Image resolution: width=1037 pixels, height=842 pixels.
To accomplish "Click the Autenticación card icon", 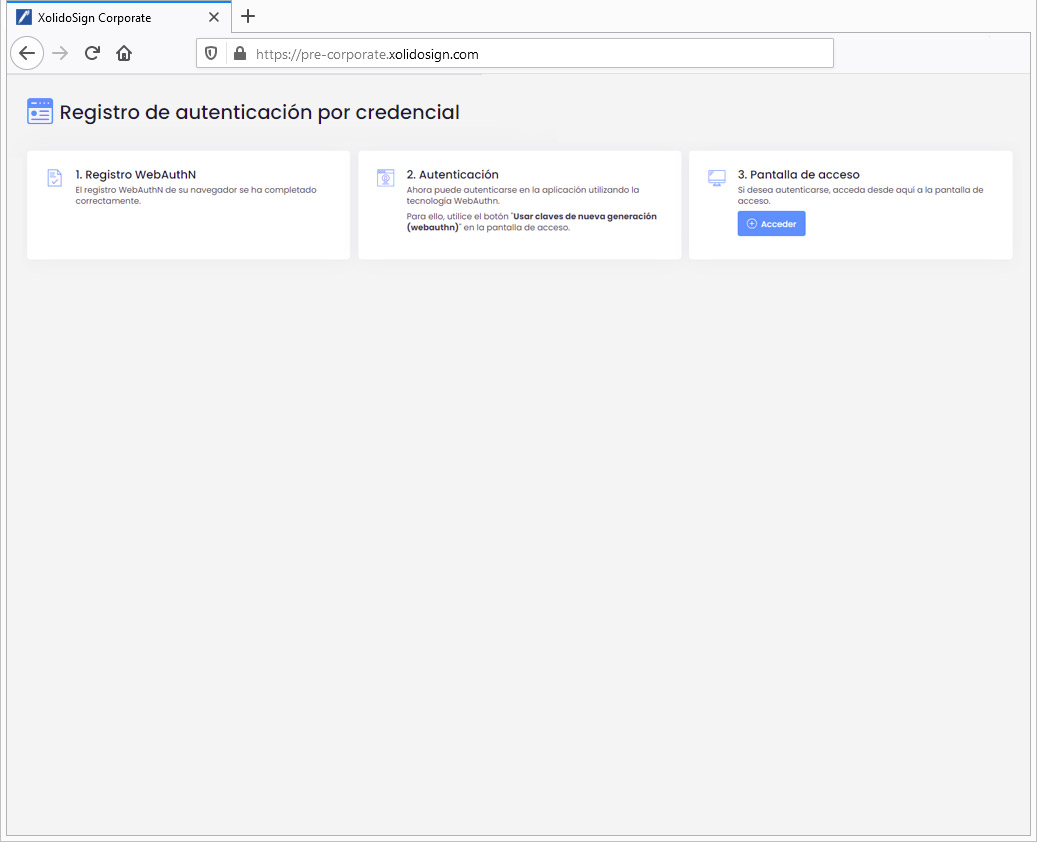I will pyautogui.click(x=386, y=178).
